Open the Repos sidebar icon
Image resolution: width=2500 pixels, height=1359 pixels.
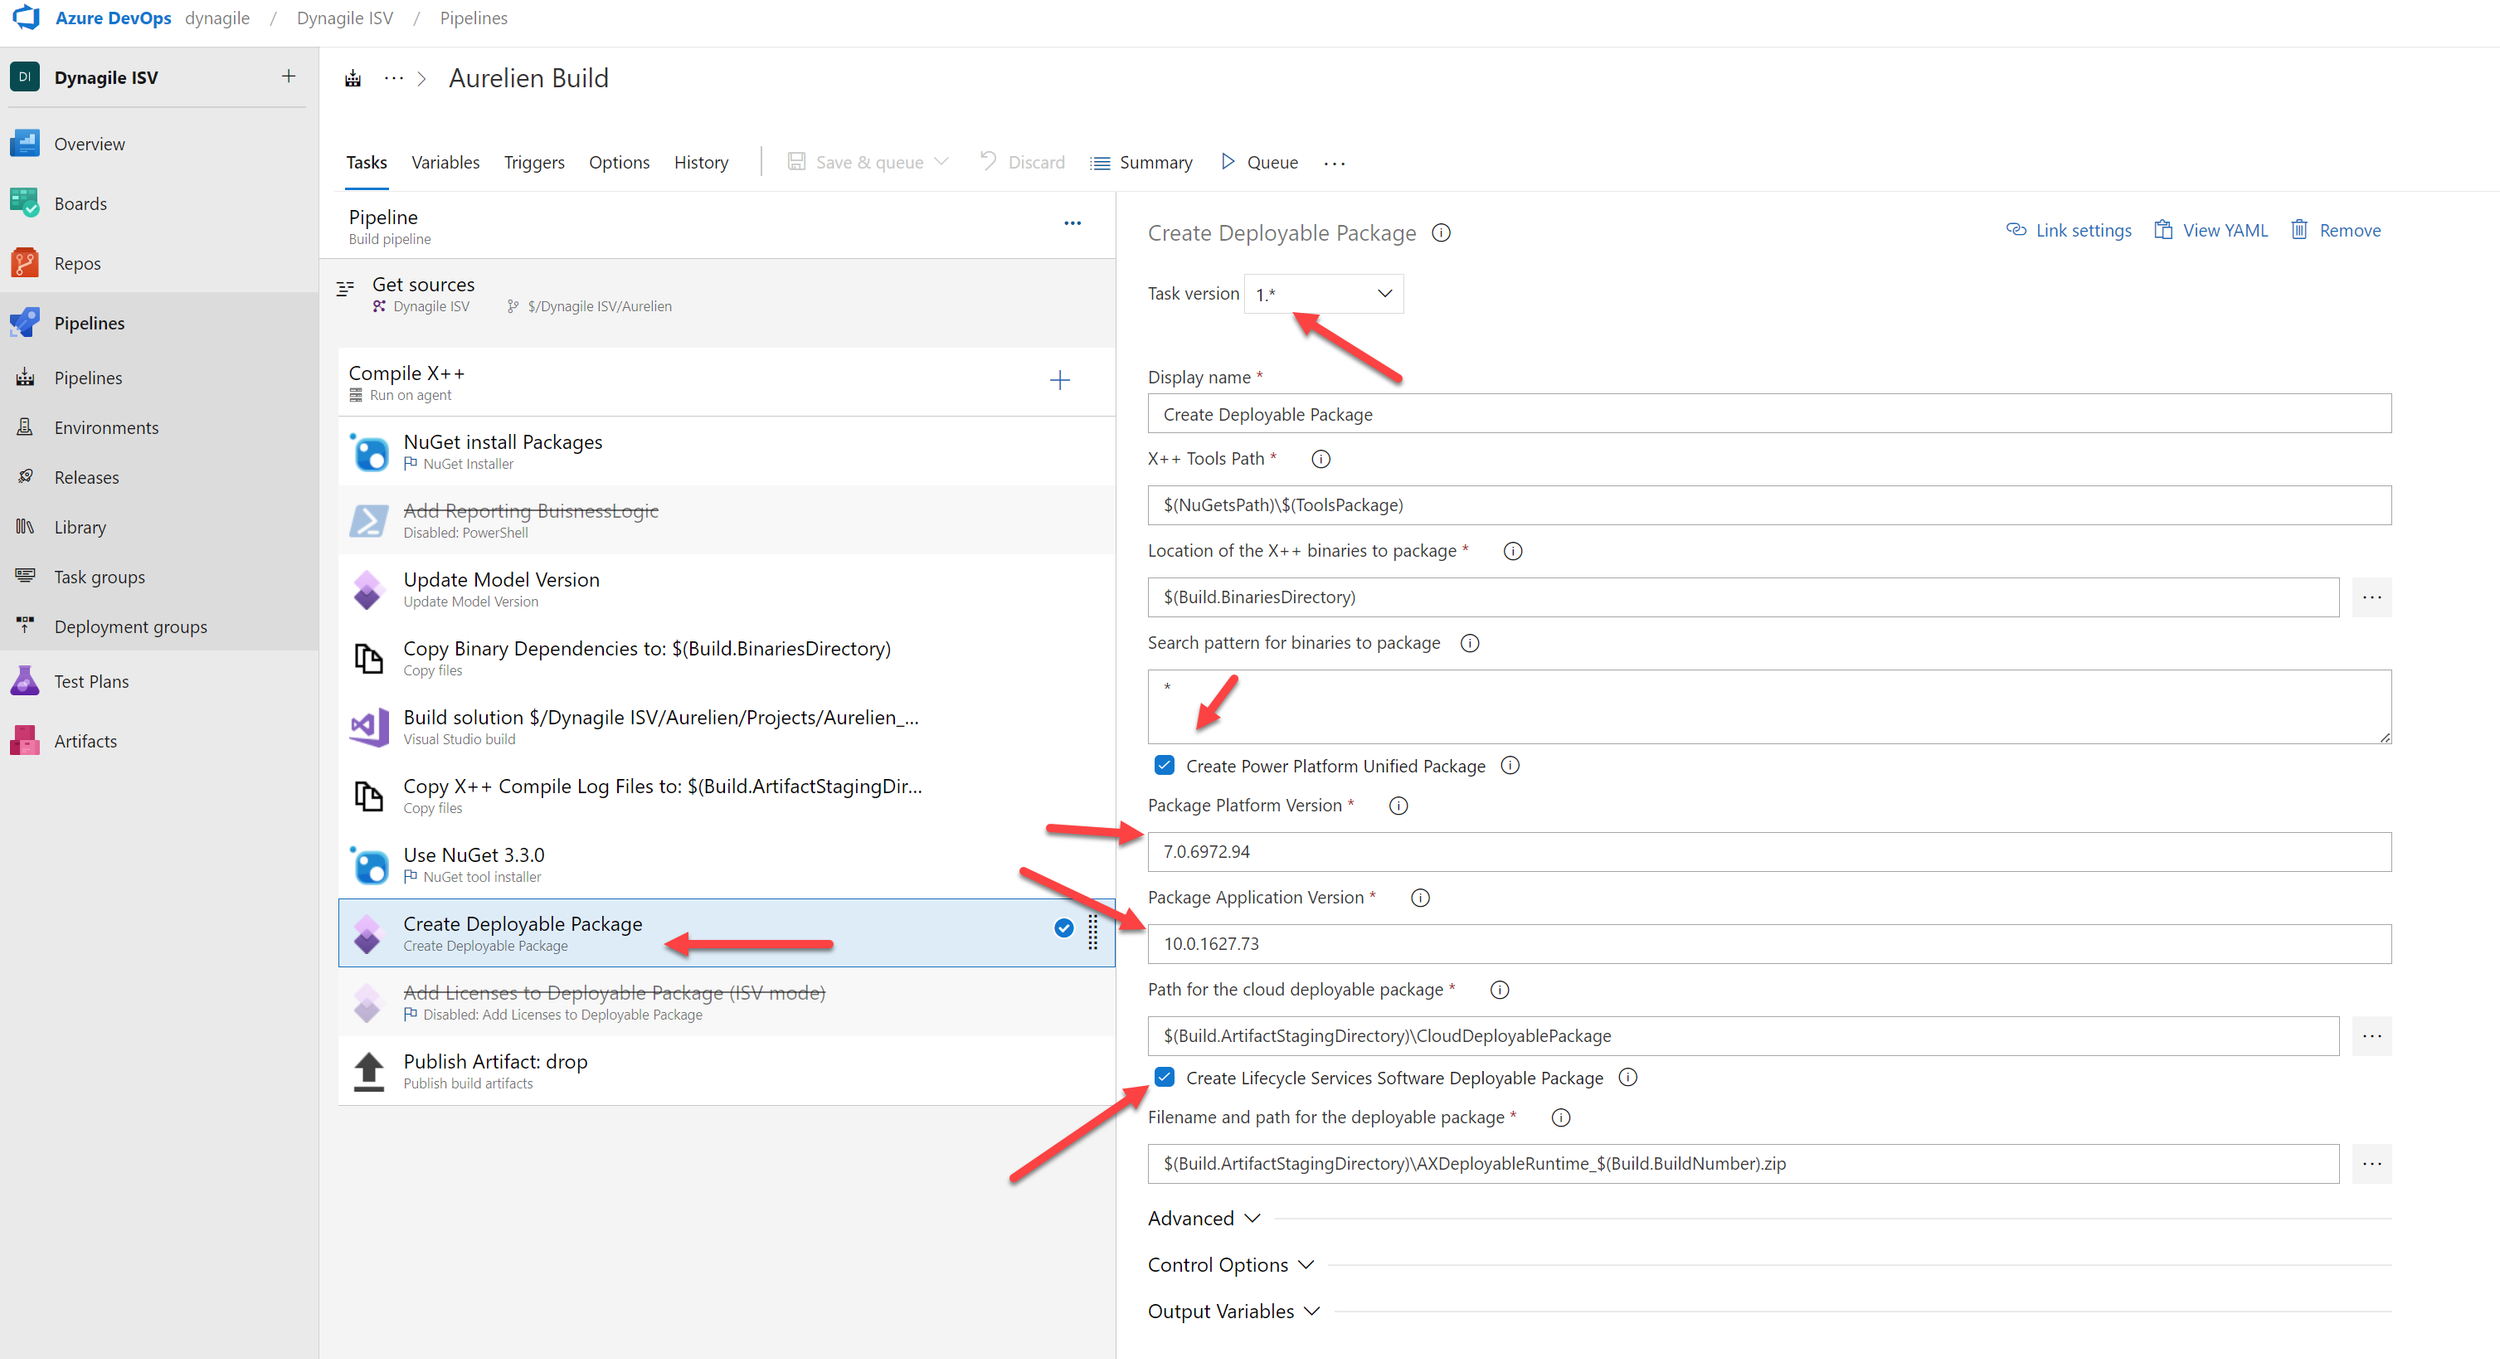coord(25,263)
